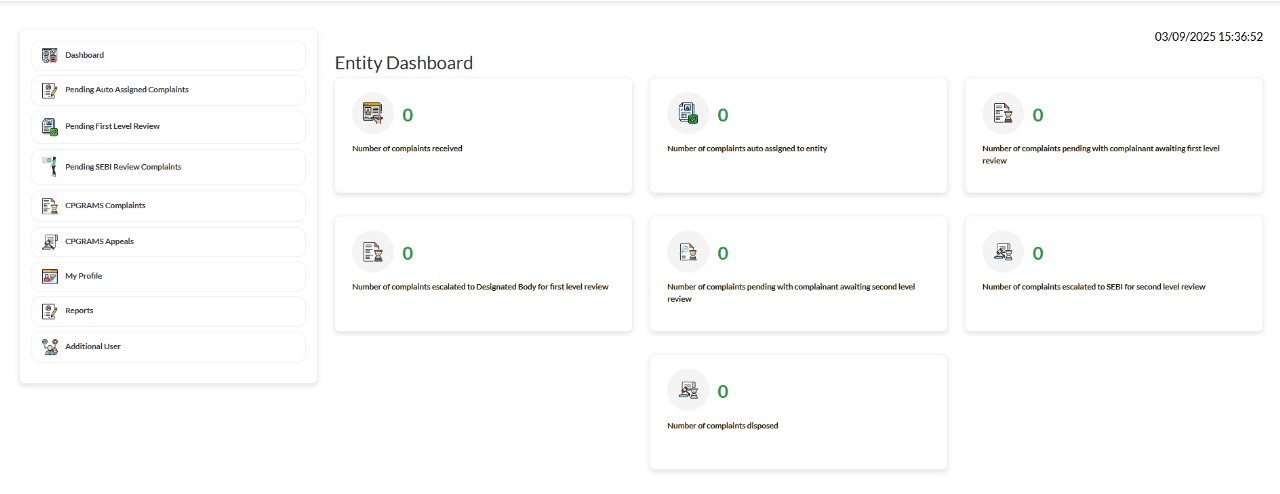Viewport: 1280px width, 494px height.
Task: Click the Pending First Level Review icon
Action: coord(49,127)
